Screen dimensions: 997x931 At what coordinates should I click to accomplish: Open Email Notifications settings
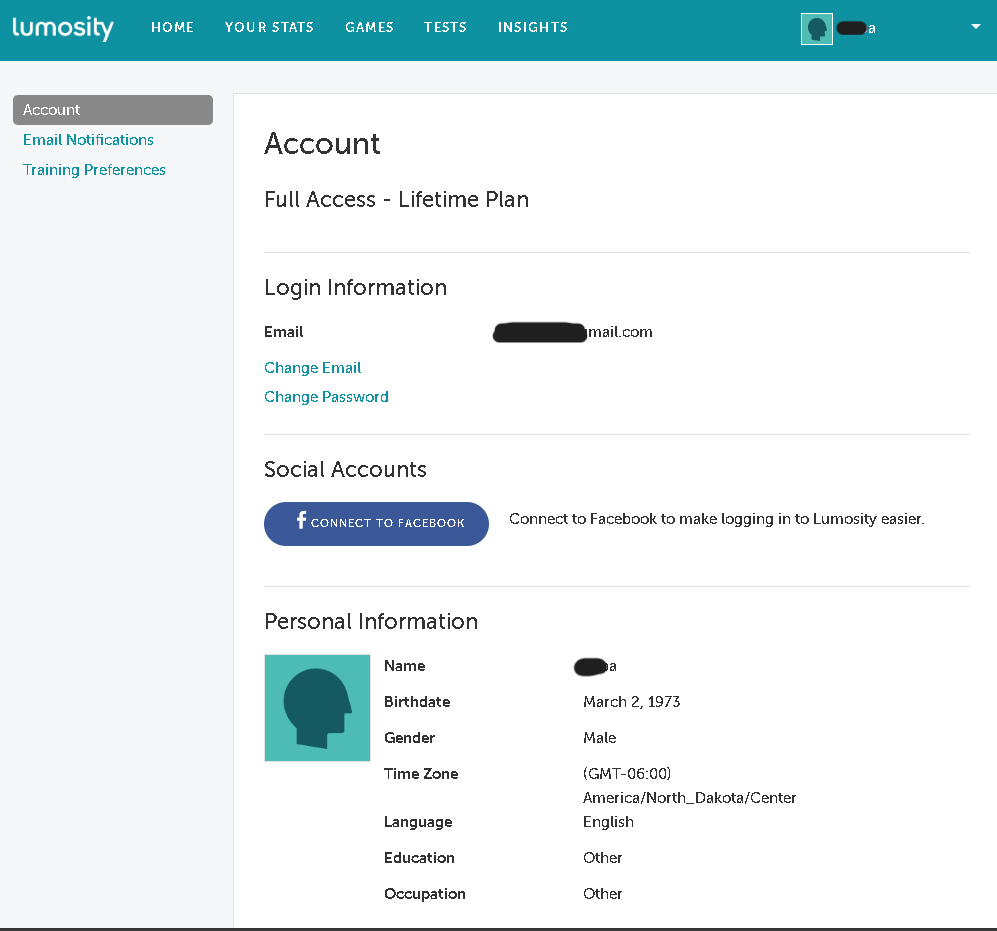(x=88, y=140)
